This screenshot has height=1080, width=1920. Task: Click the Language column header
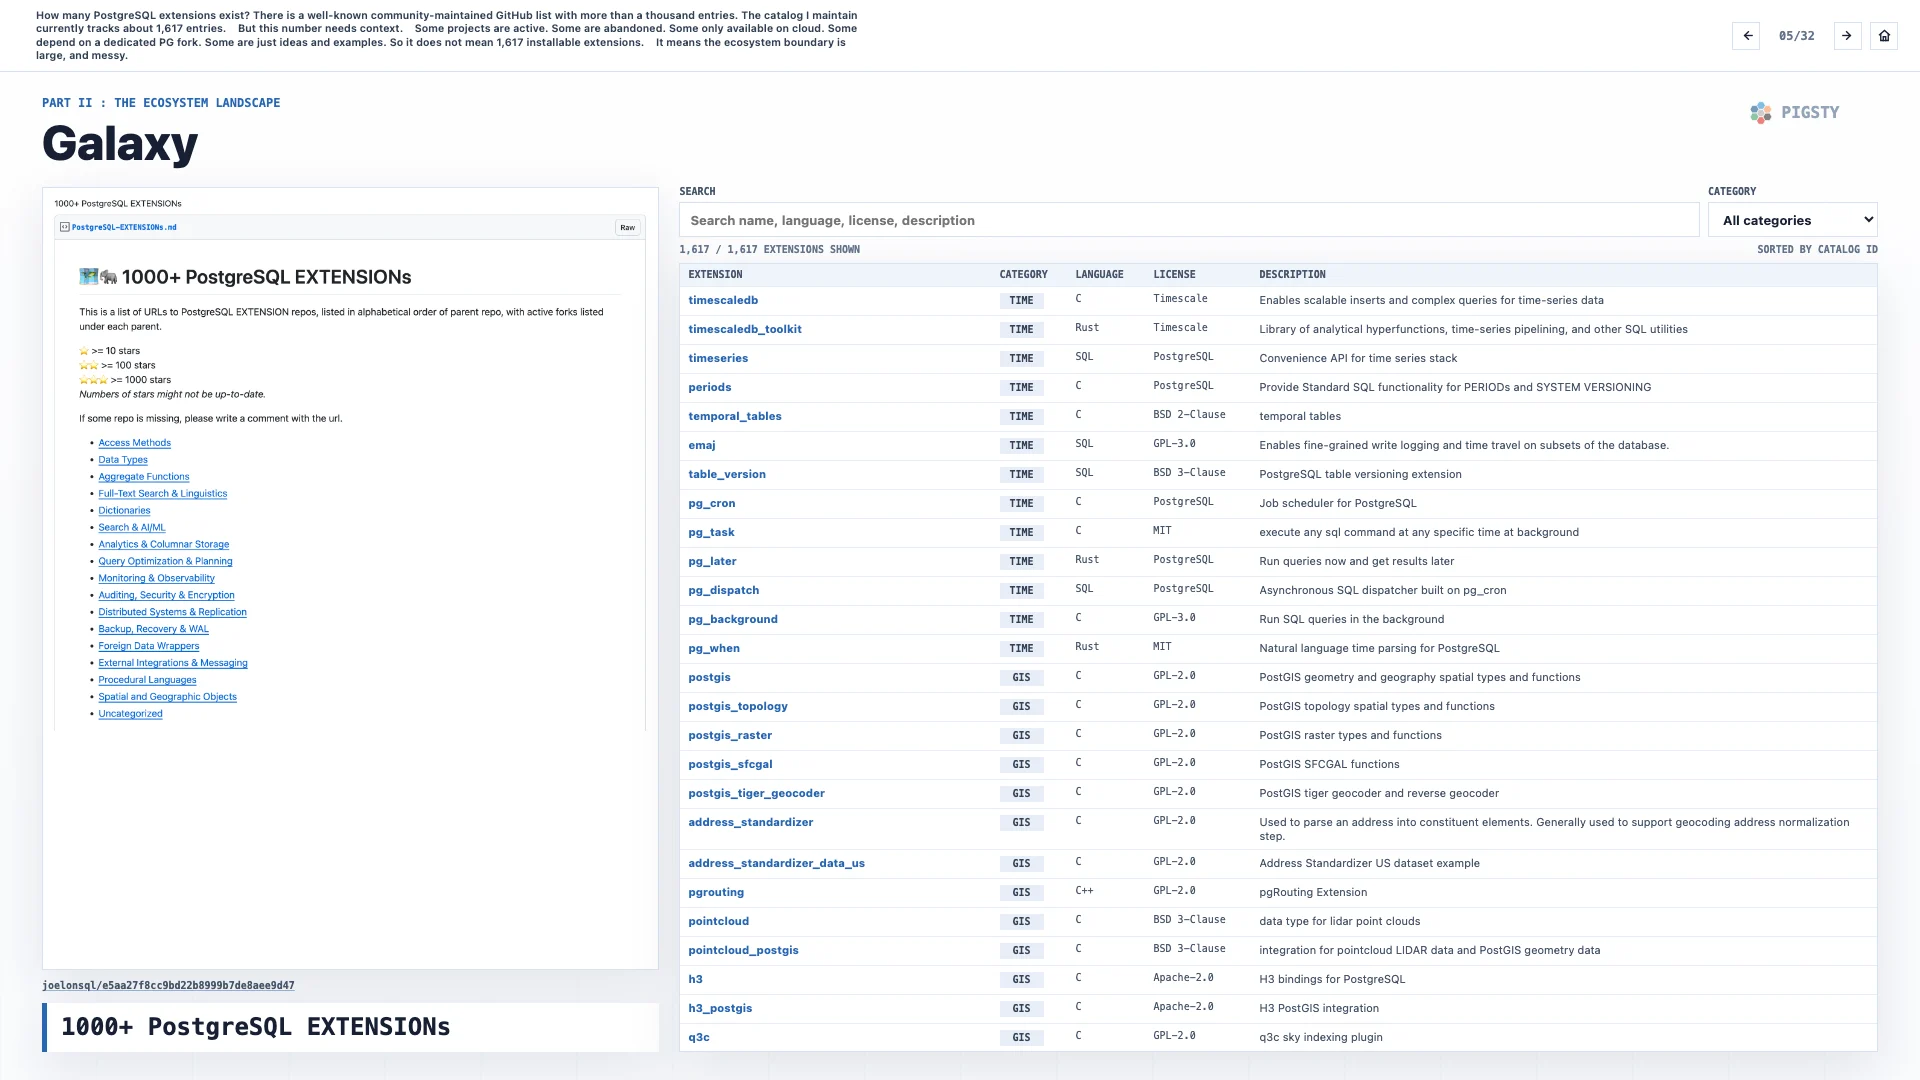(1100, 275)
